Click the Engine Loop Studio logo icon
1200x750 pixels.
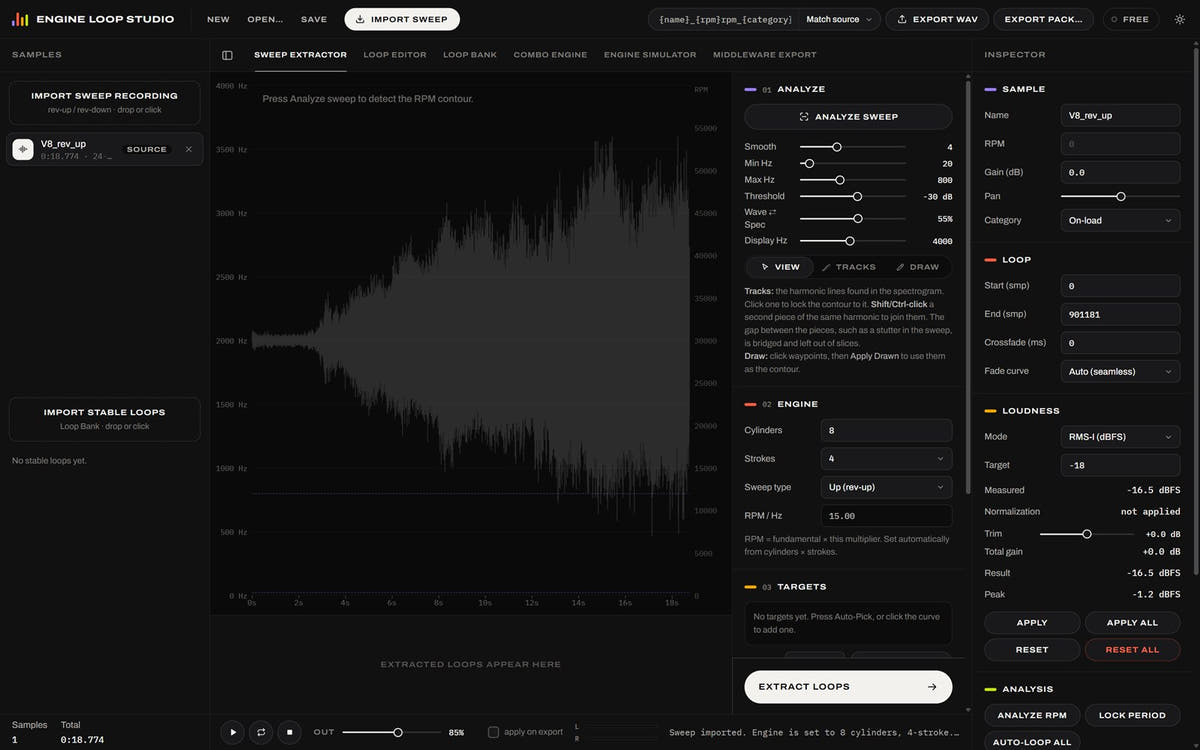(x=20, y=19)
